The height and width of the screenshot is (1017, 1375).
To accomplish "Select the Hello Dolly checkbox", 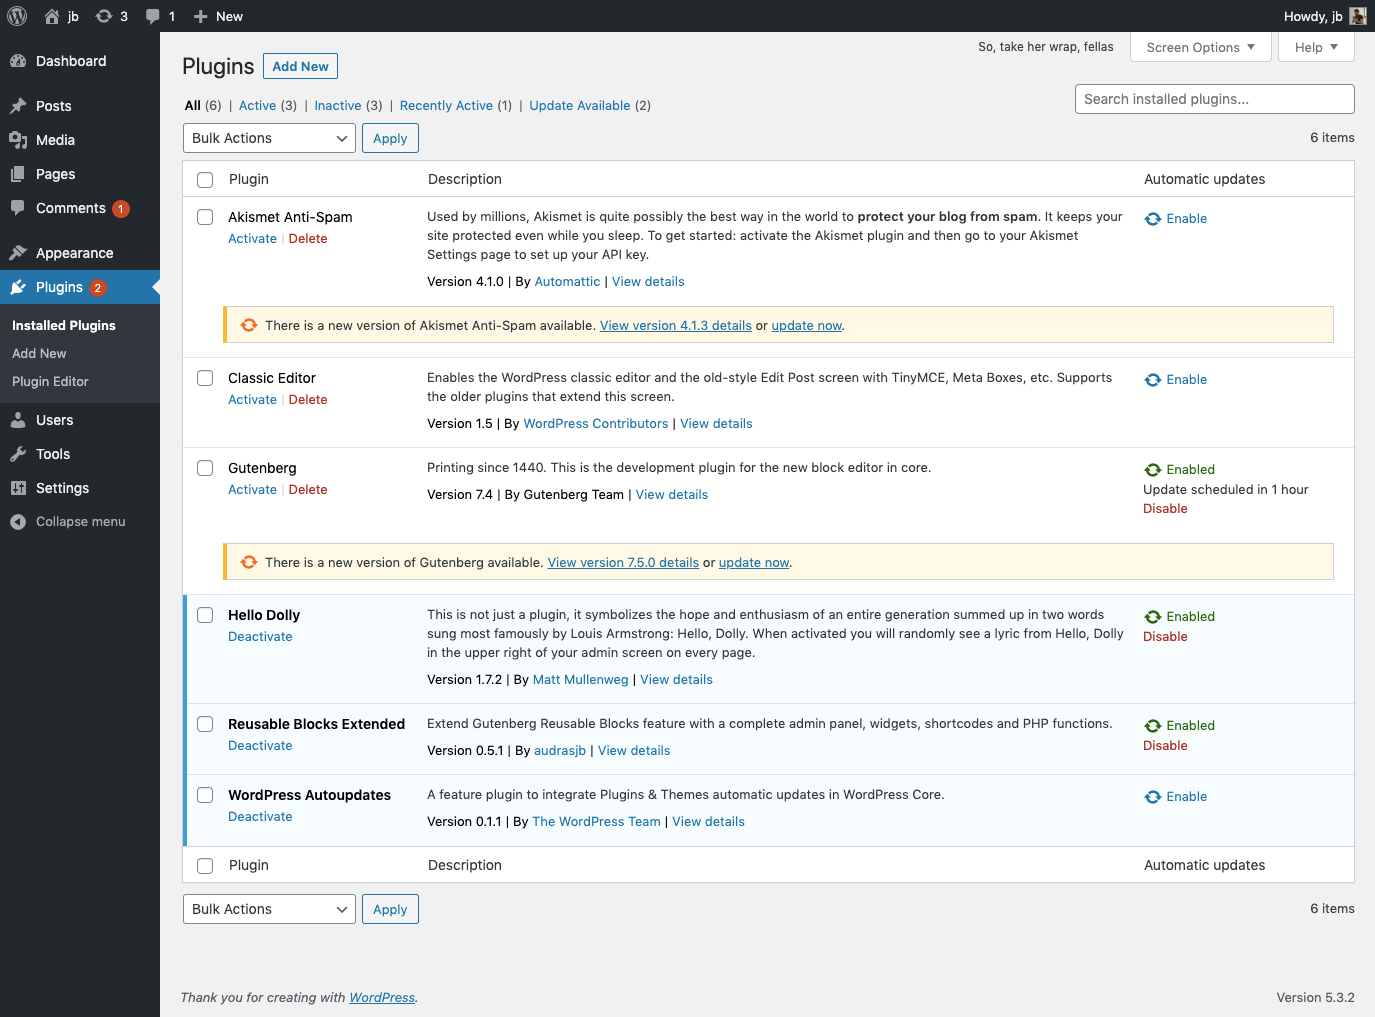I will click(205, 615).
